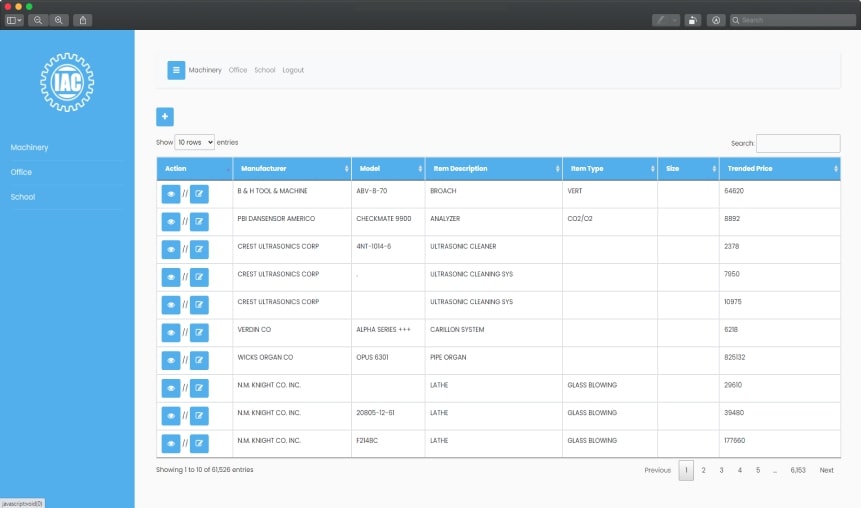View the VERDIN CO record via eye icon
The height and width of the screenshot is (508, 861).
tap(171, 332)
